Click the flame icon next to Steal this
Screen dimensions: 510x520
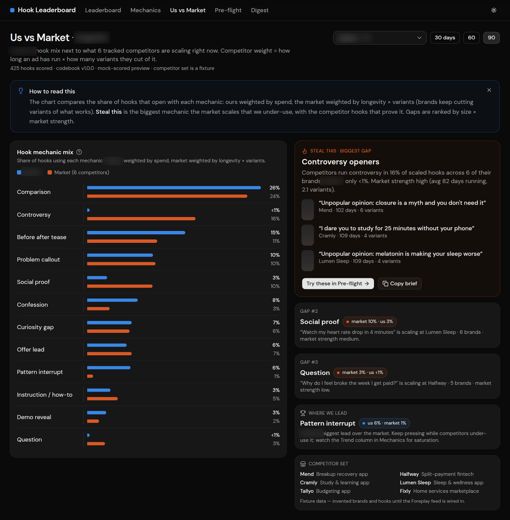[304, 151]
